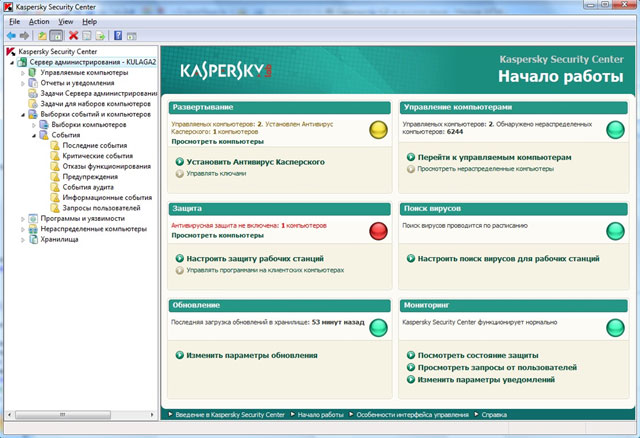Open Введение в Kaspersky Security Center footer link

click(x=230, y=415)
